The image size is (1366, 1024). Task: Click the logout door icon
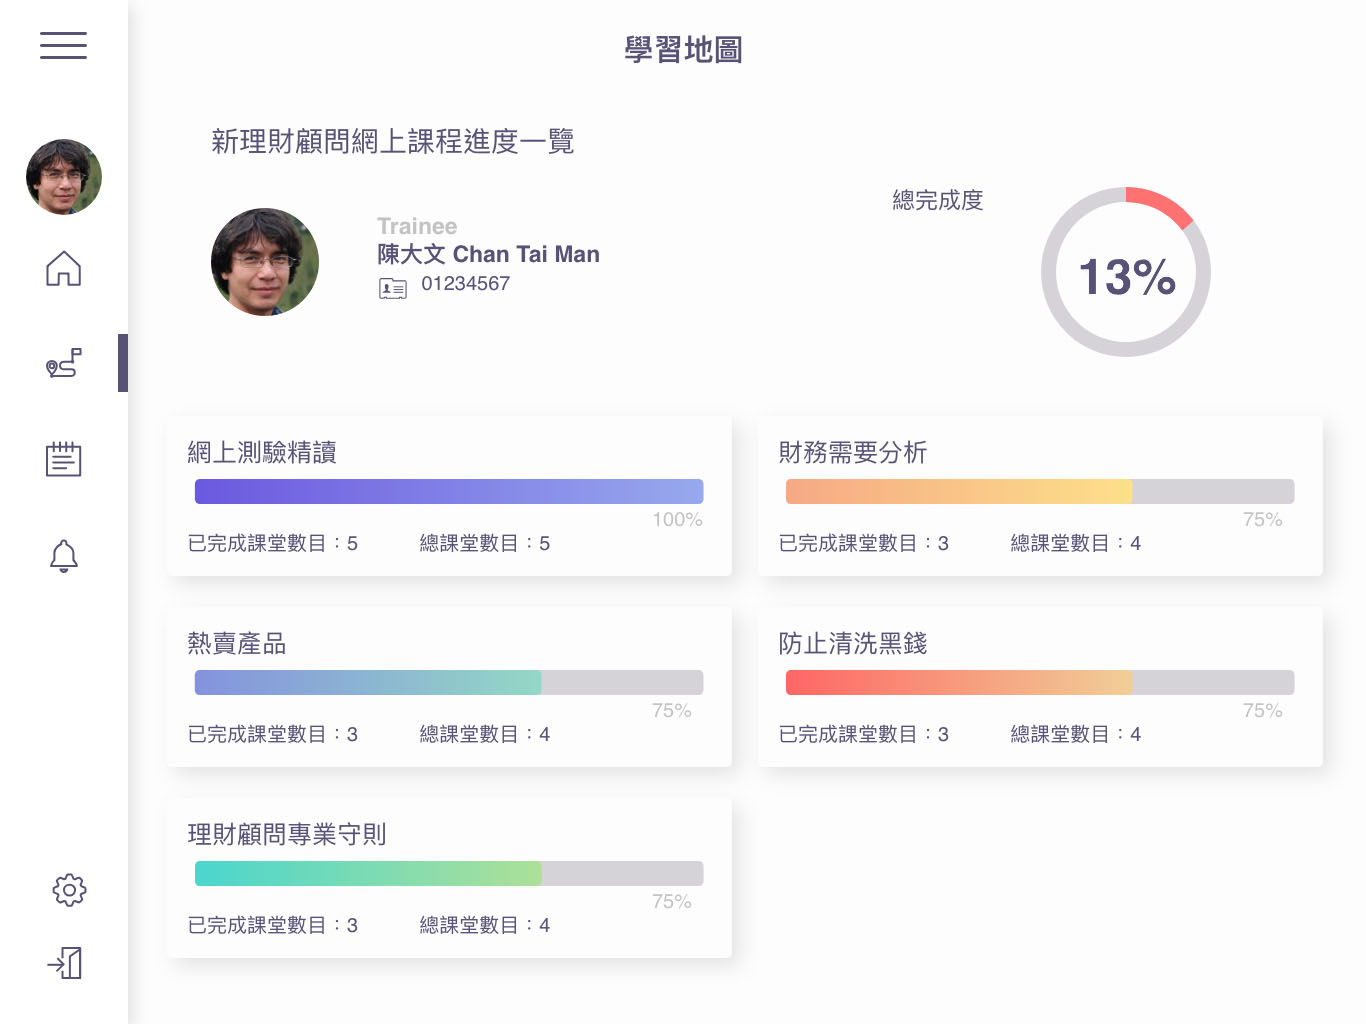click(x=65, y=963)
